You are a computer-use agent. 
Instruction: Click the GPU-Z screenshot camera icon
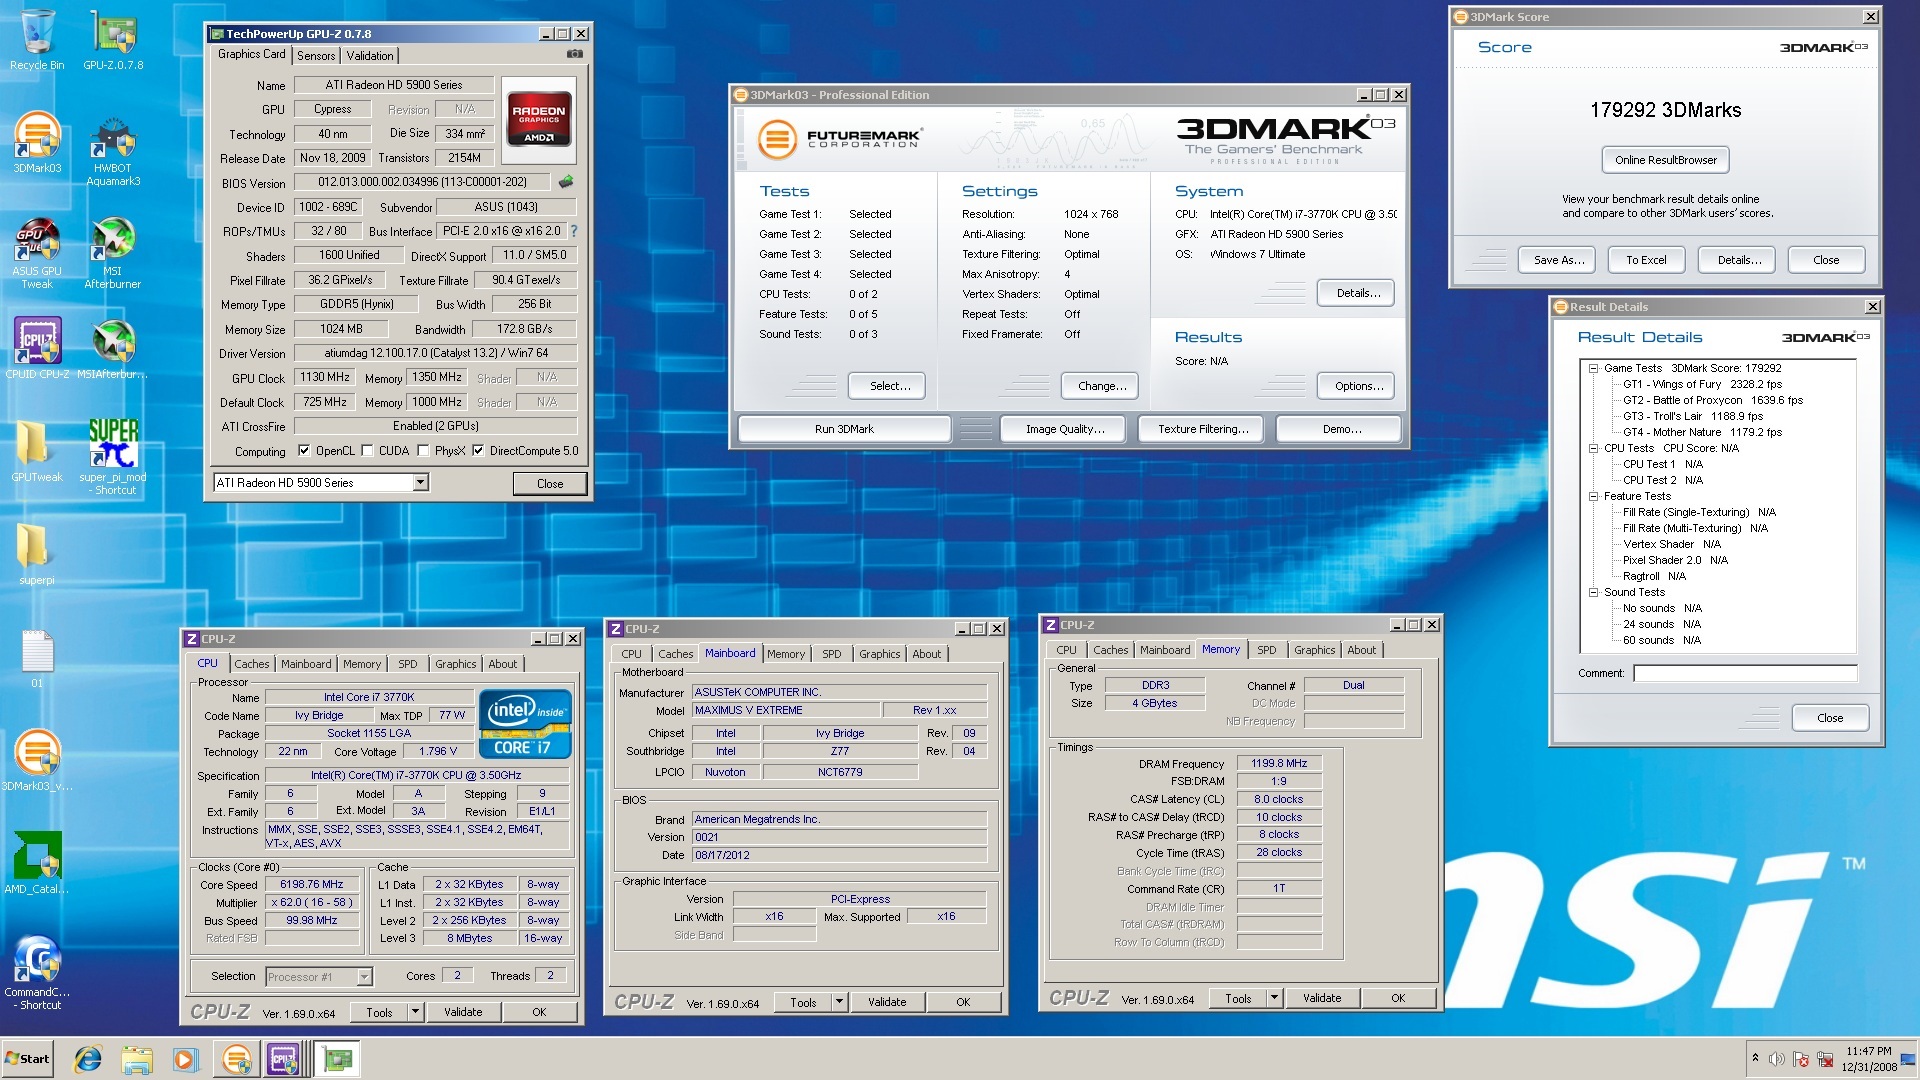tap(575, 54)
